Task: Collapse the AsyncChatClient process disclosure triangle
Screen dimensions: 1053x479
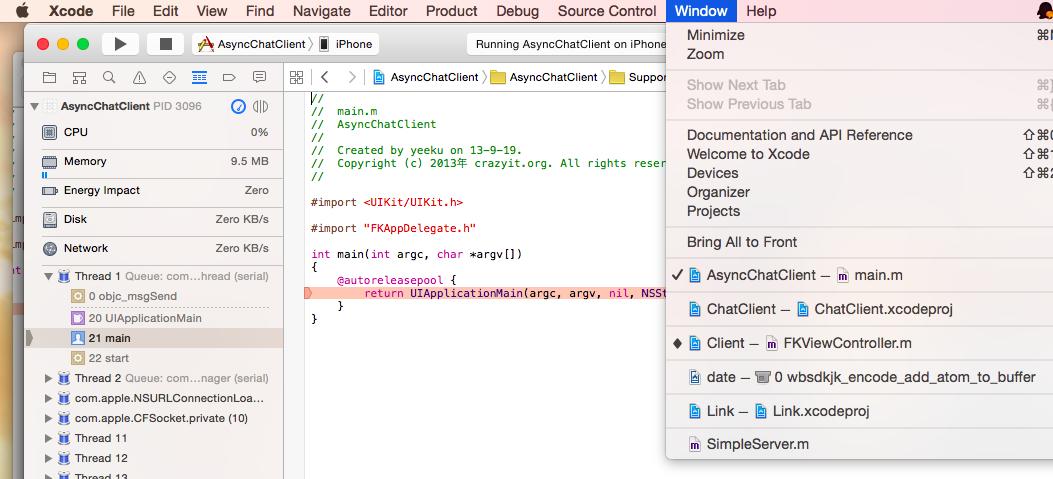Action: (34, 106)
